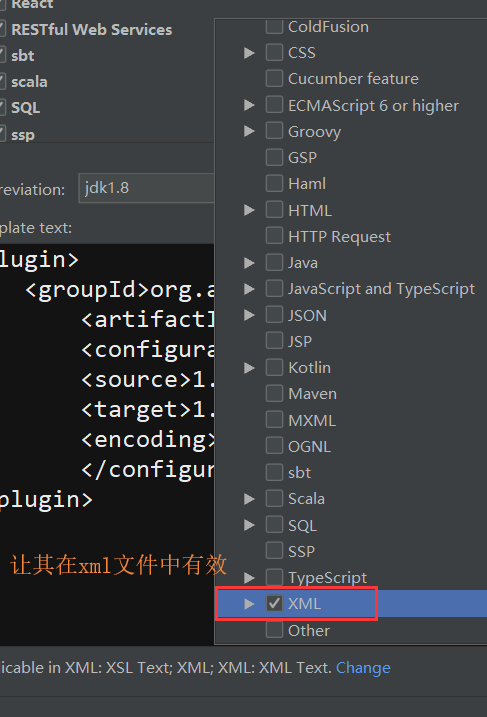The height and width of the screenshot is (717, 487).
Task: Enable the Maven context checkbox
Action: click(x=274, y=394)
